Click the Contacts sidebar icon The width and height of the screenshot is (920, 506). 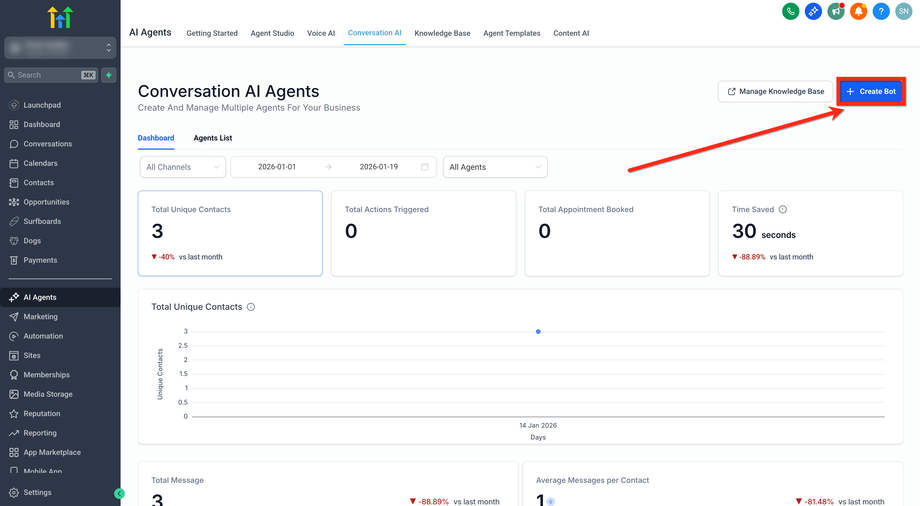pos(14,183)
